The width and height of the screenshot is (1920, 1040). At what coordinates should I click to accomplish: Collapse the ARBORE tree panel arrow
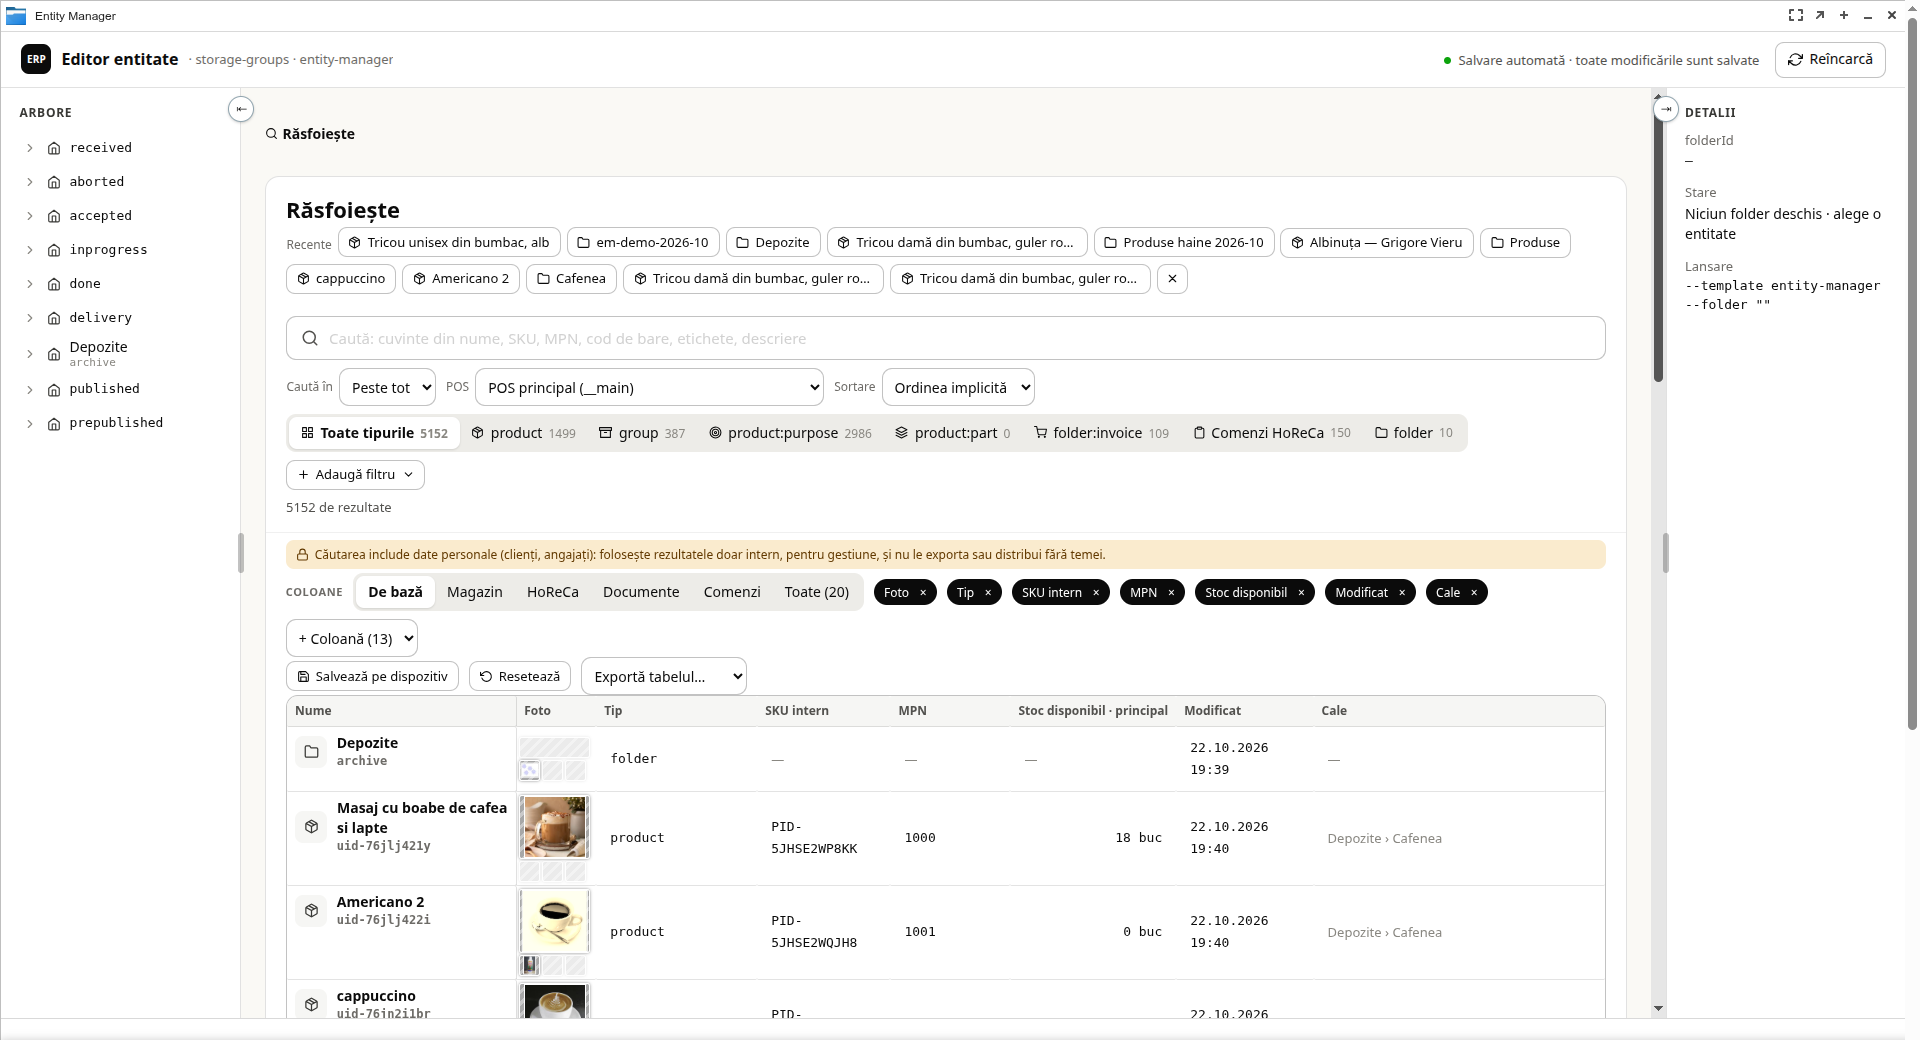(x=241, y=109)
